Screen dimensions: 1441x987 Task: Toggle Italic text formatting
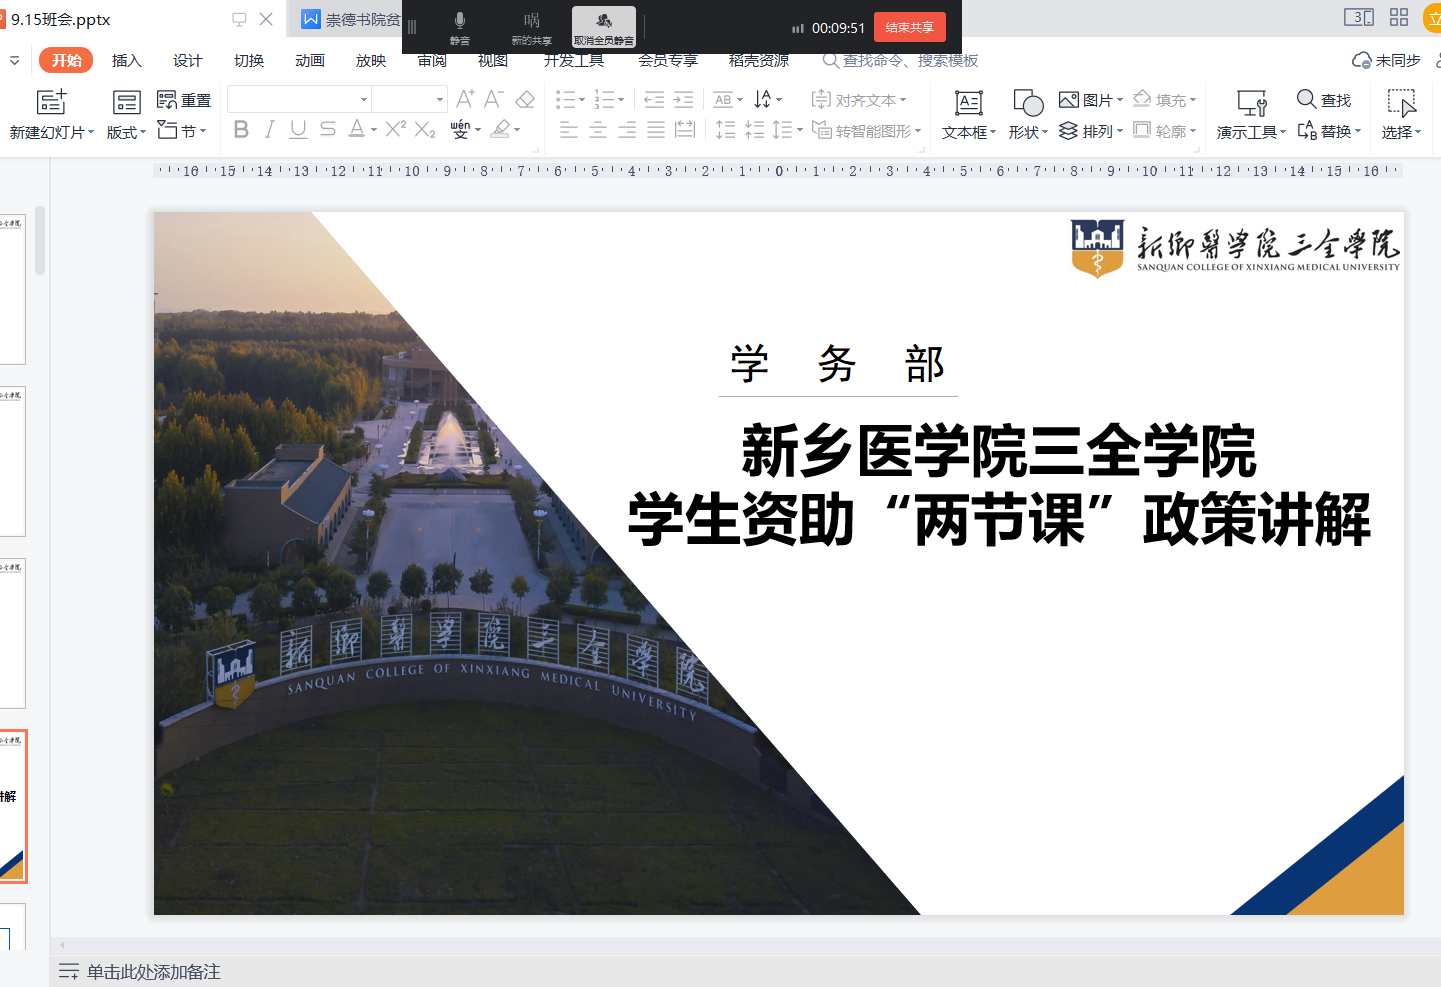(269, 129)
